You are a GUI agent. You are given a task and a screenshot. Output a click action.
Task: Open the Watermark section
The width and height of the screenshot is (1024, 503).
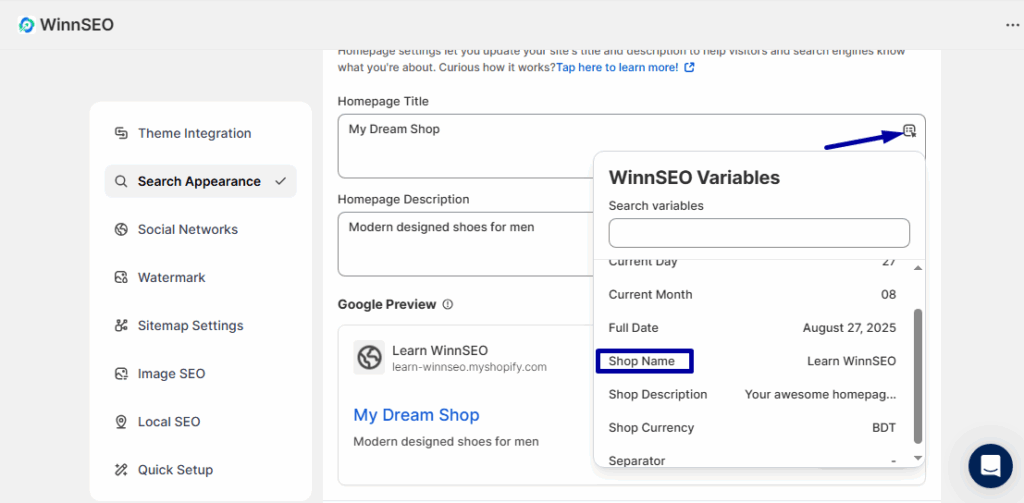[200, 278]
